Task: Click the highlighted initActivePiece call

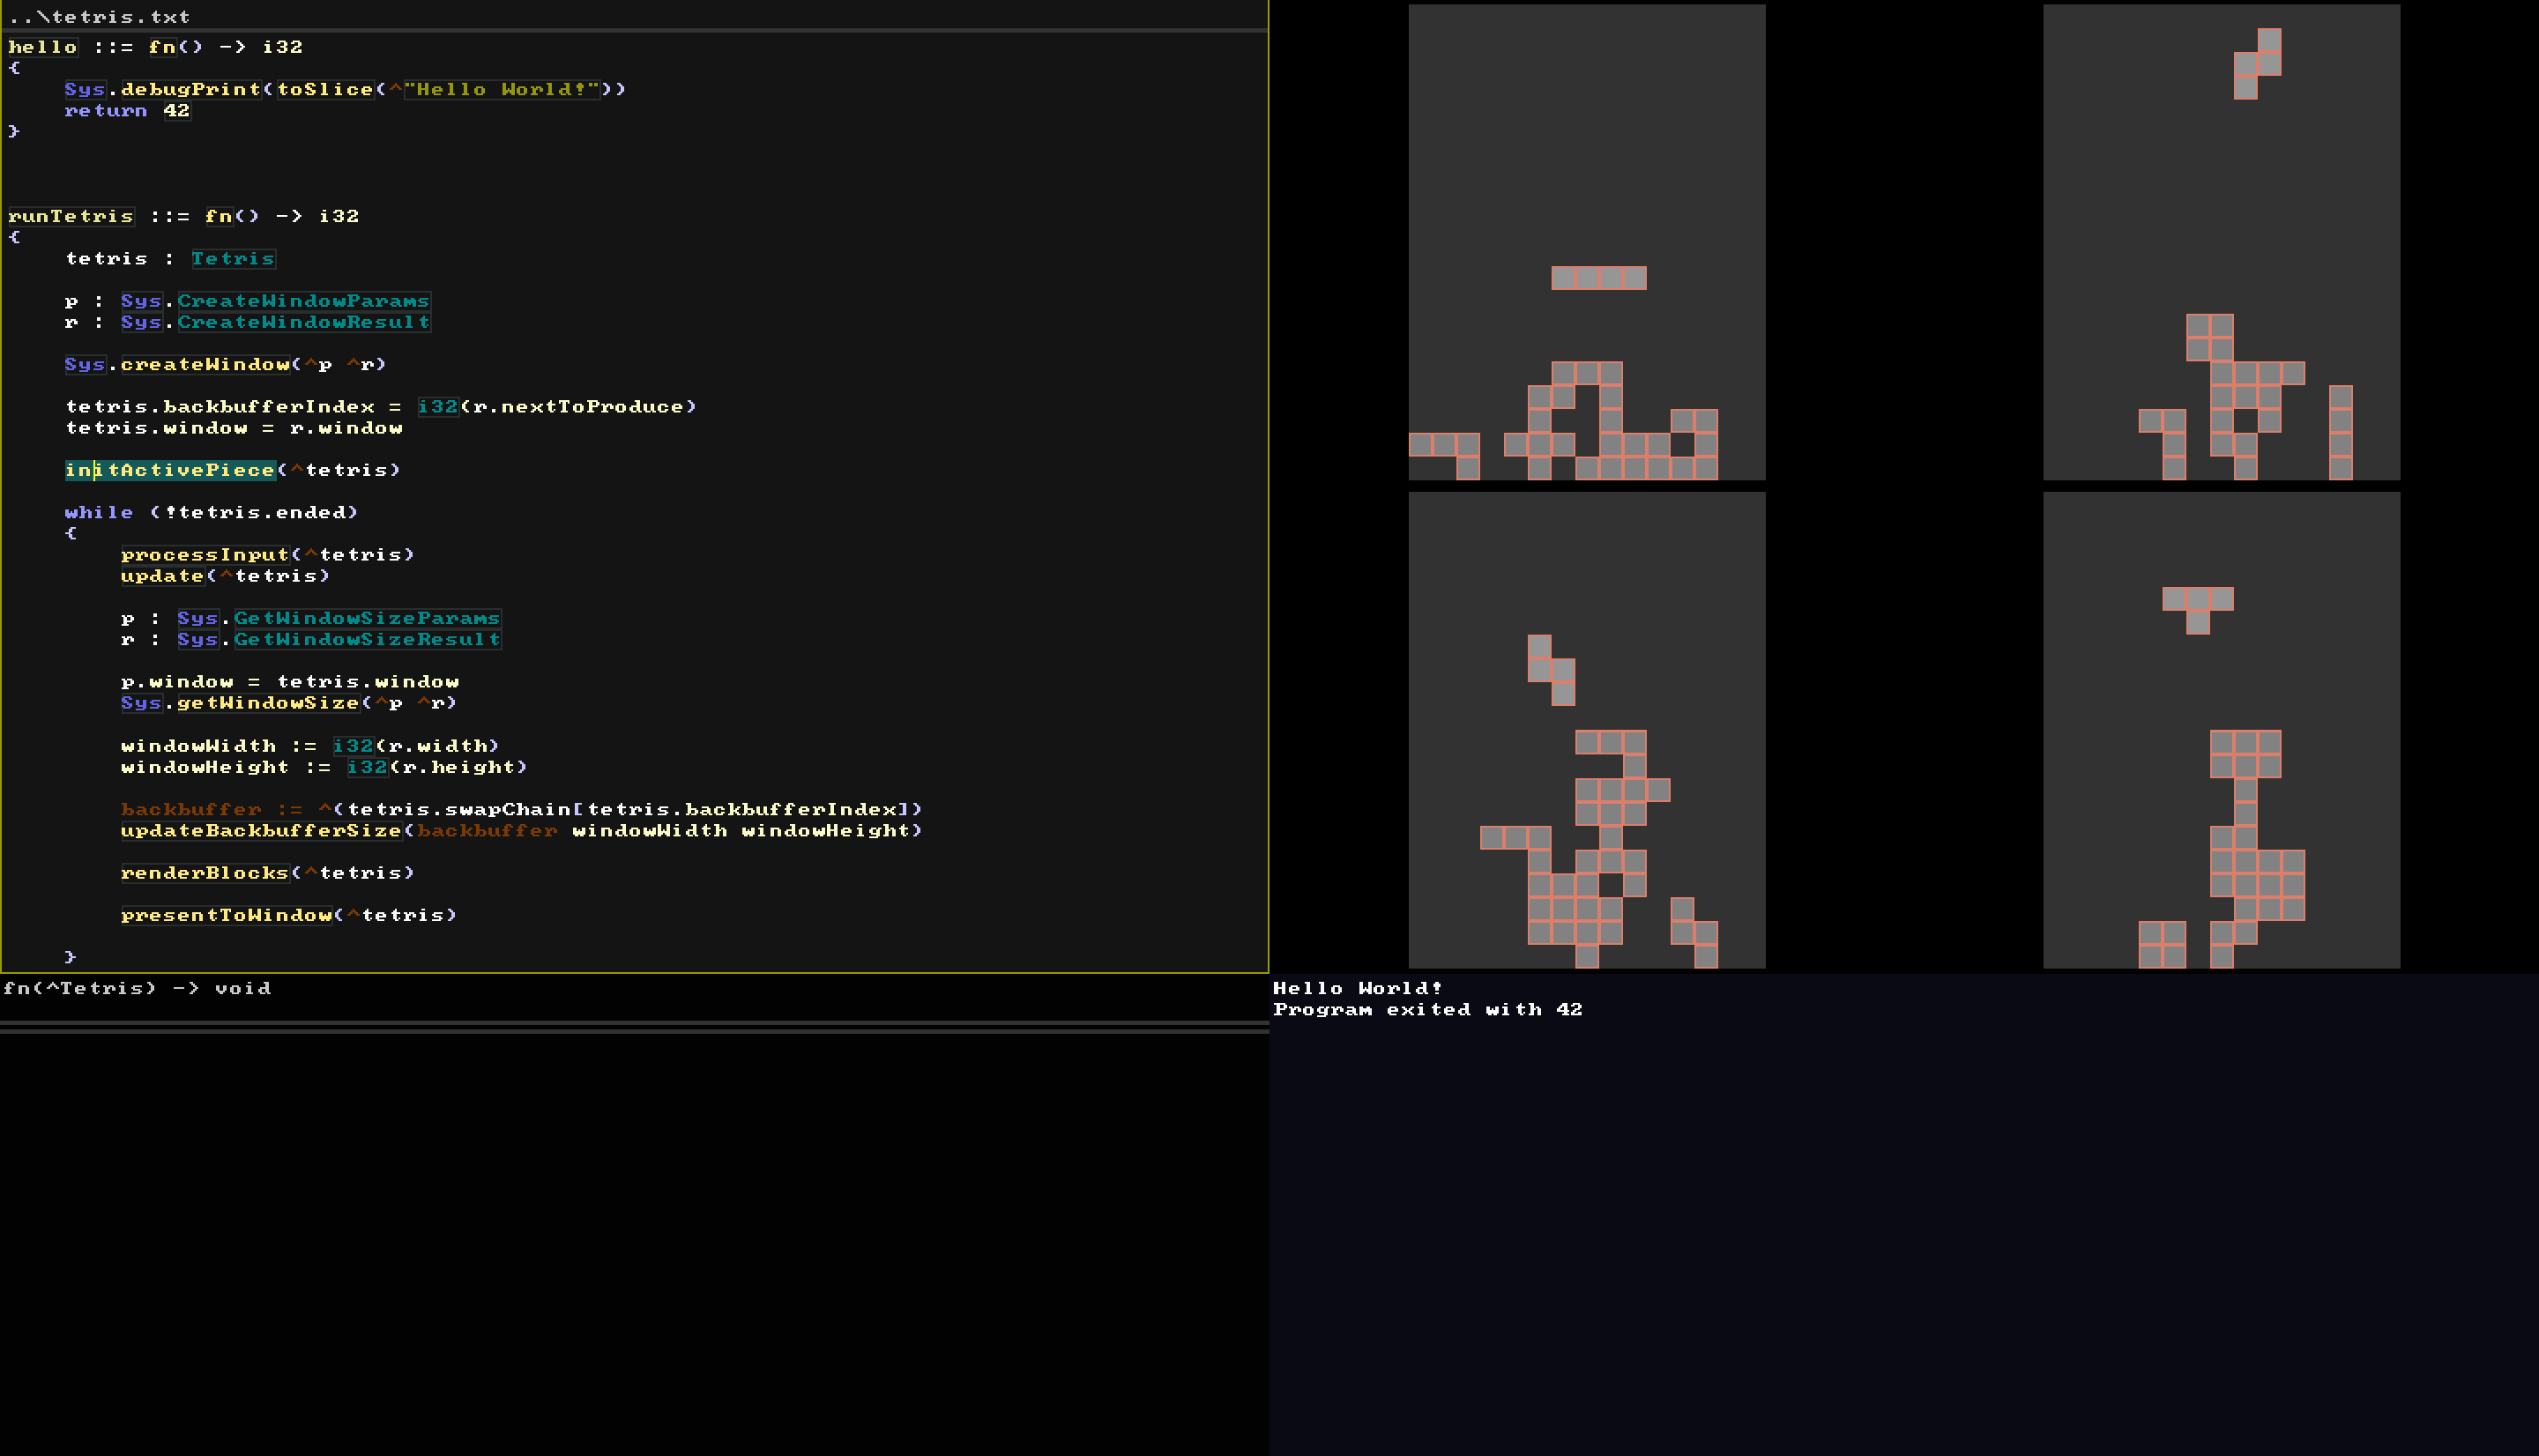Action: pyautogui.click(x=170, y=470)
